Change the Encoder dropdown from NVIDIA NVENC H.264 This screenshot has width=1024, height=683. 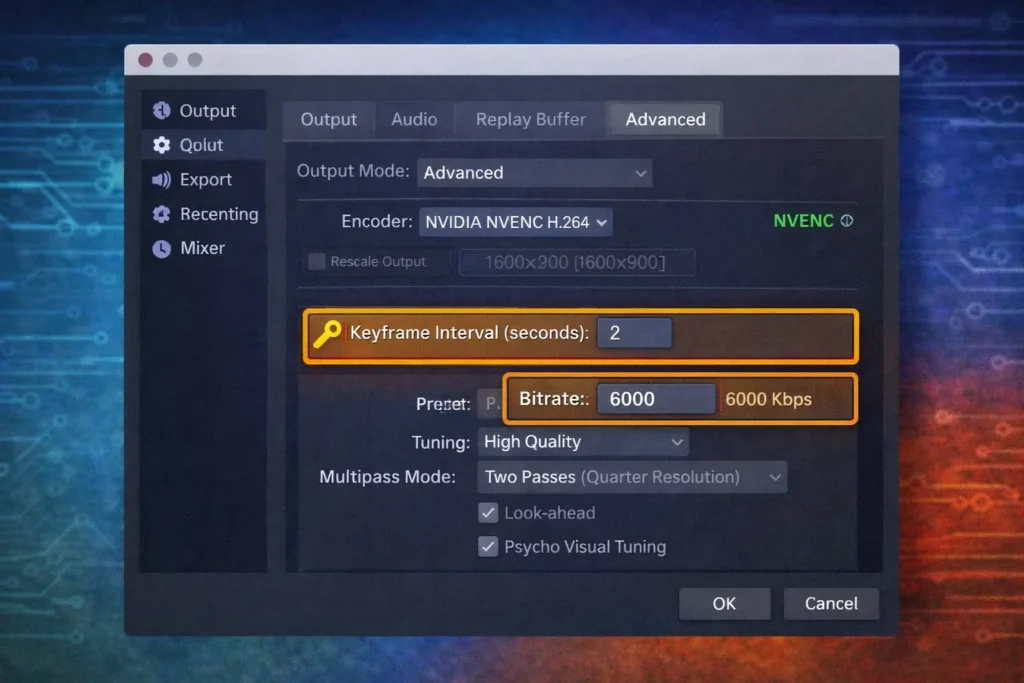(516, 221)
